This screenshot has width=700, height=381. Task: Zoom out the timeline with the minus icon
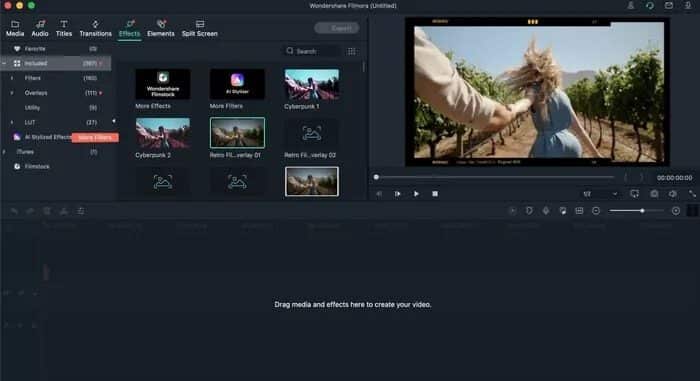596,211
